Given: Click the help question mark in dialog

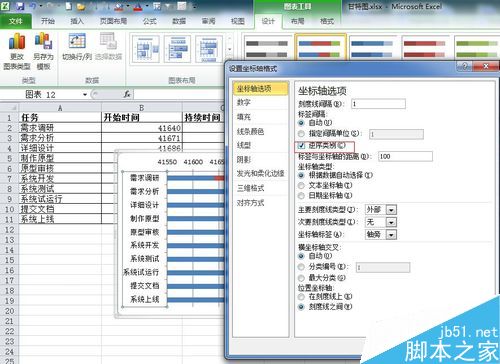Looking at the screenshot, I should click(x=465, y=66).
